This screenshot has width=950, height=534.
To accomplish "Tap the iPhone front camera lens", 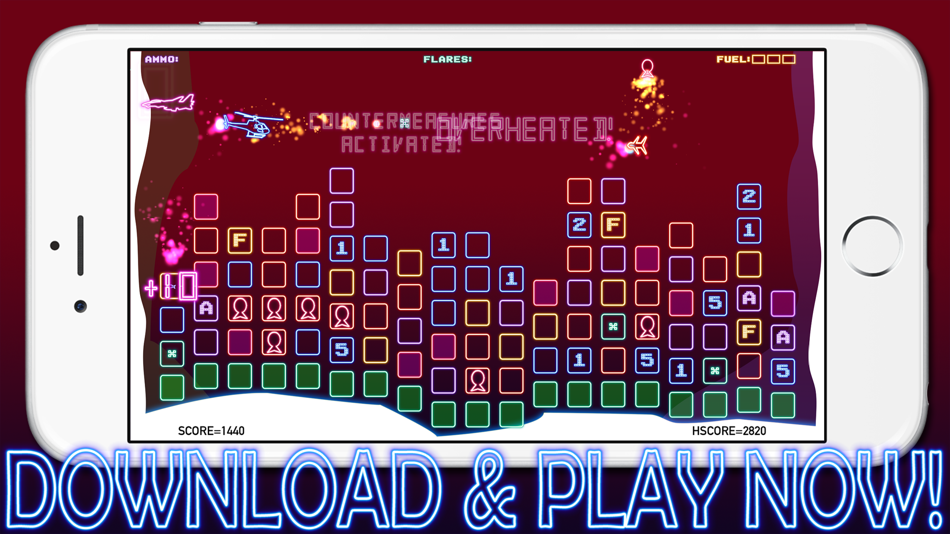I will (80, 306).
